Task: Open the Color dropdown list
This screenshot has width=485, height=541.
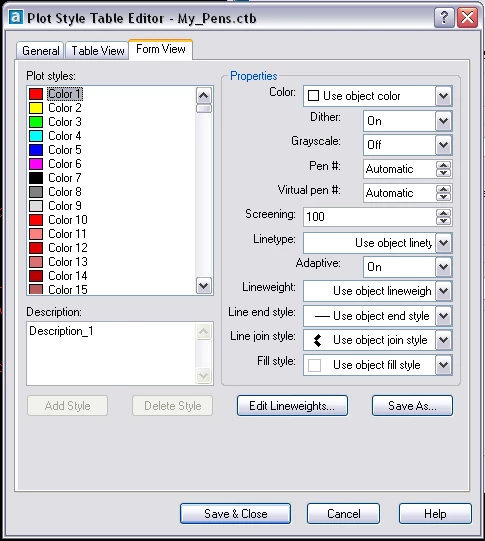Action: 443,96
